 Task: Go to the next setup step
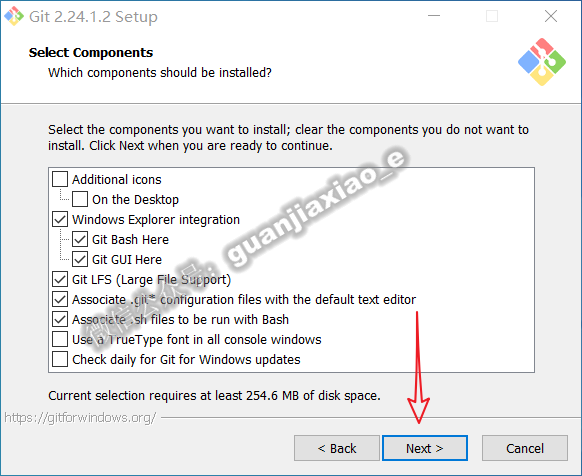[425, 448]
